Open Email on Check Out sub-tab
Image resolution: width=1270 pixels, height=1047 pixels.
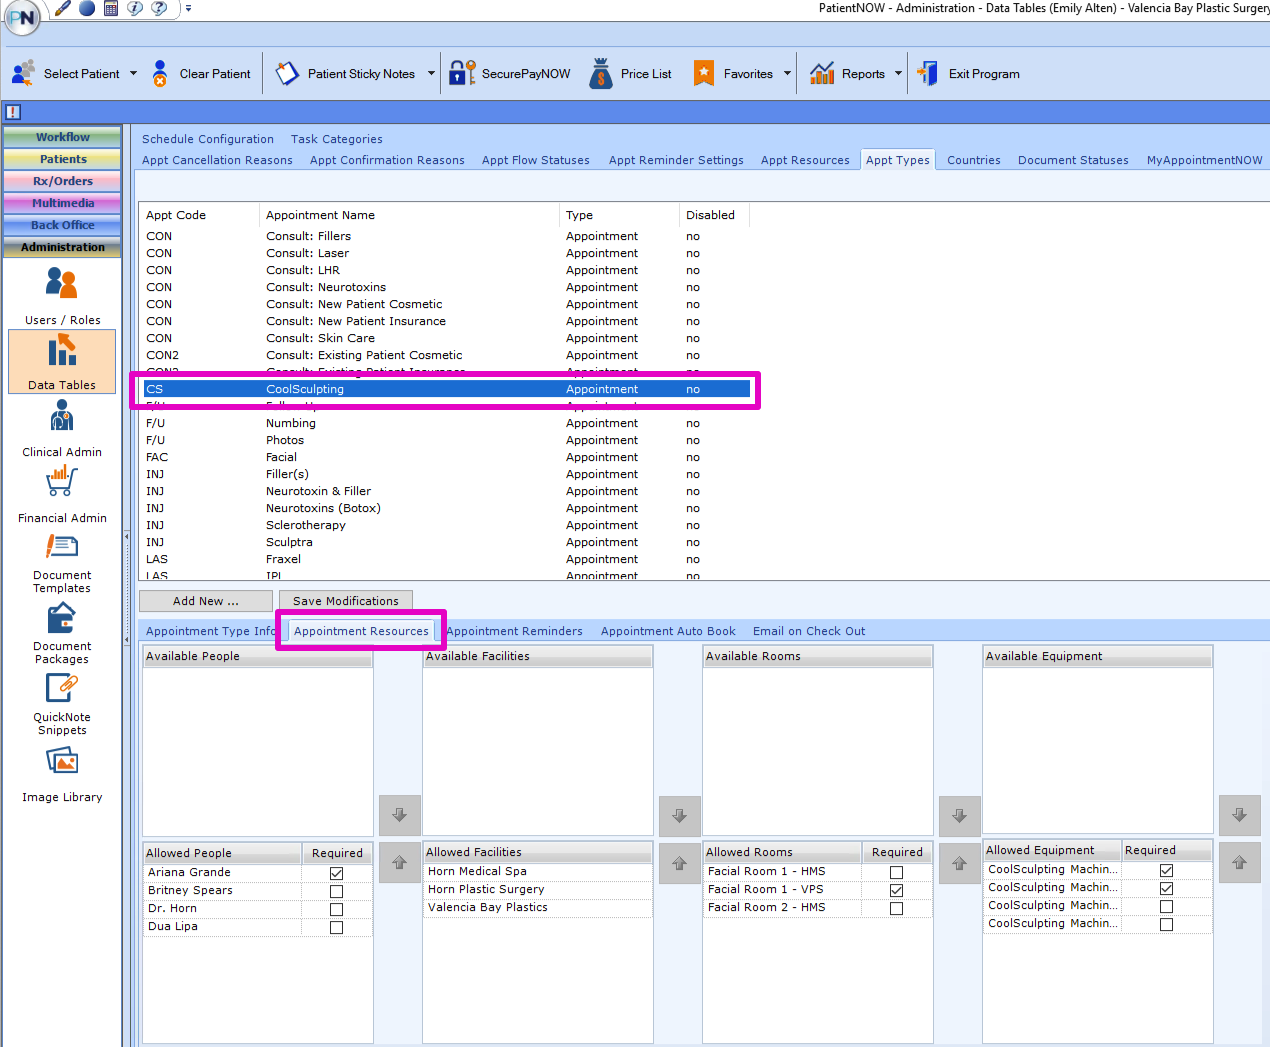[809, 631]
